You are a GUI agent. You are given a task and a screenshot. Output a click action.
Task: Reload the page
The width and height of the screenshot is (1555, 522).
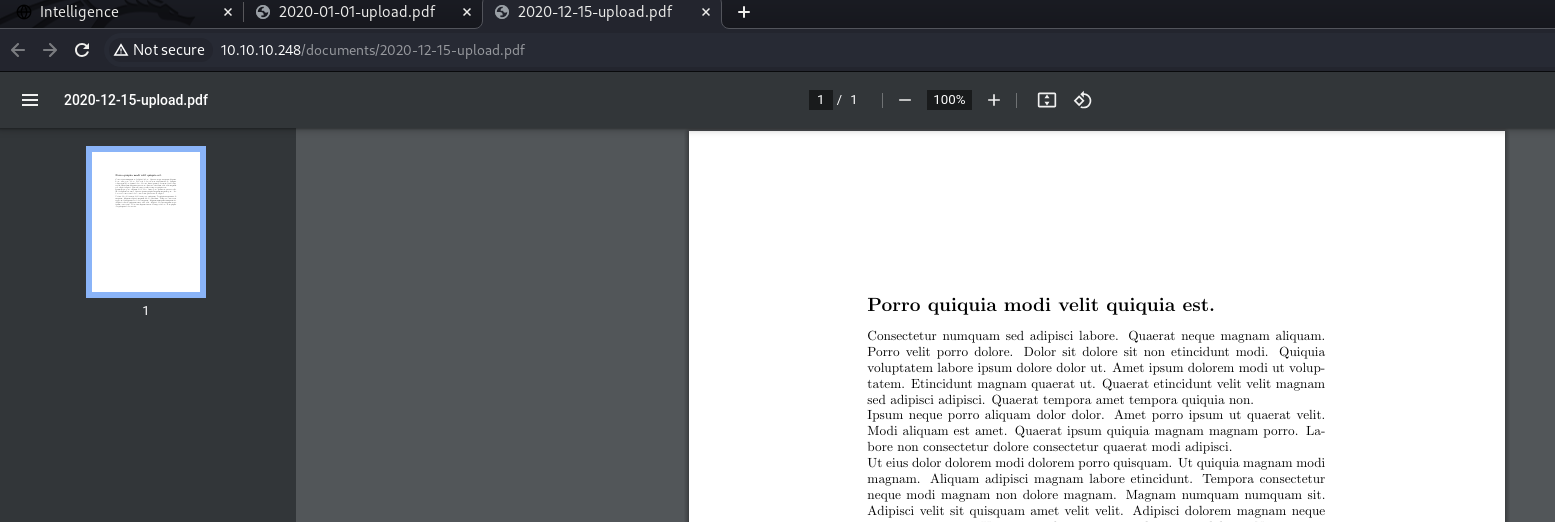(82, 50)
